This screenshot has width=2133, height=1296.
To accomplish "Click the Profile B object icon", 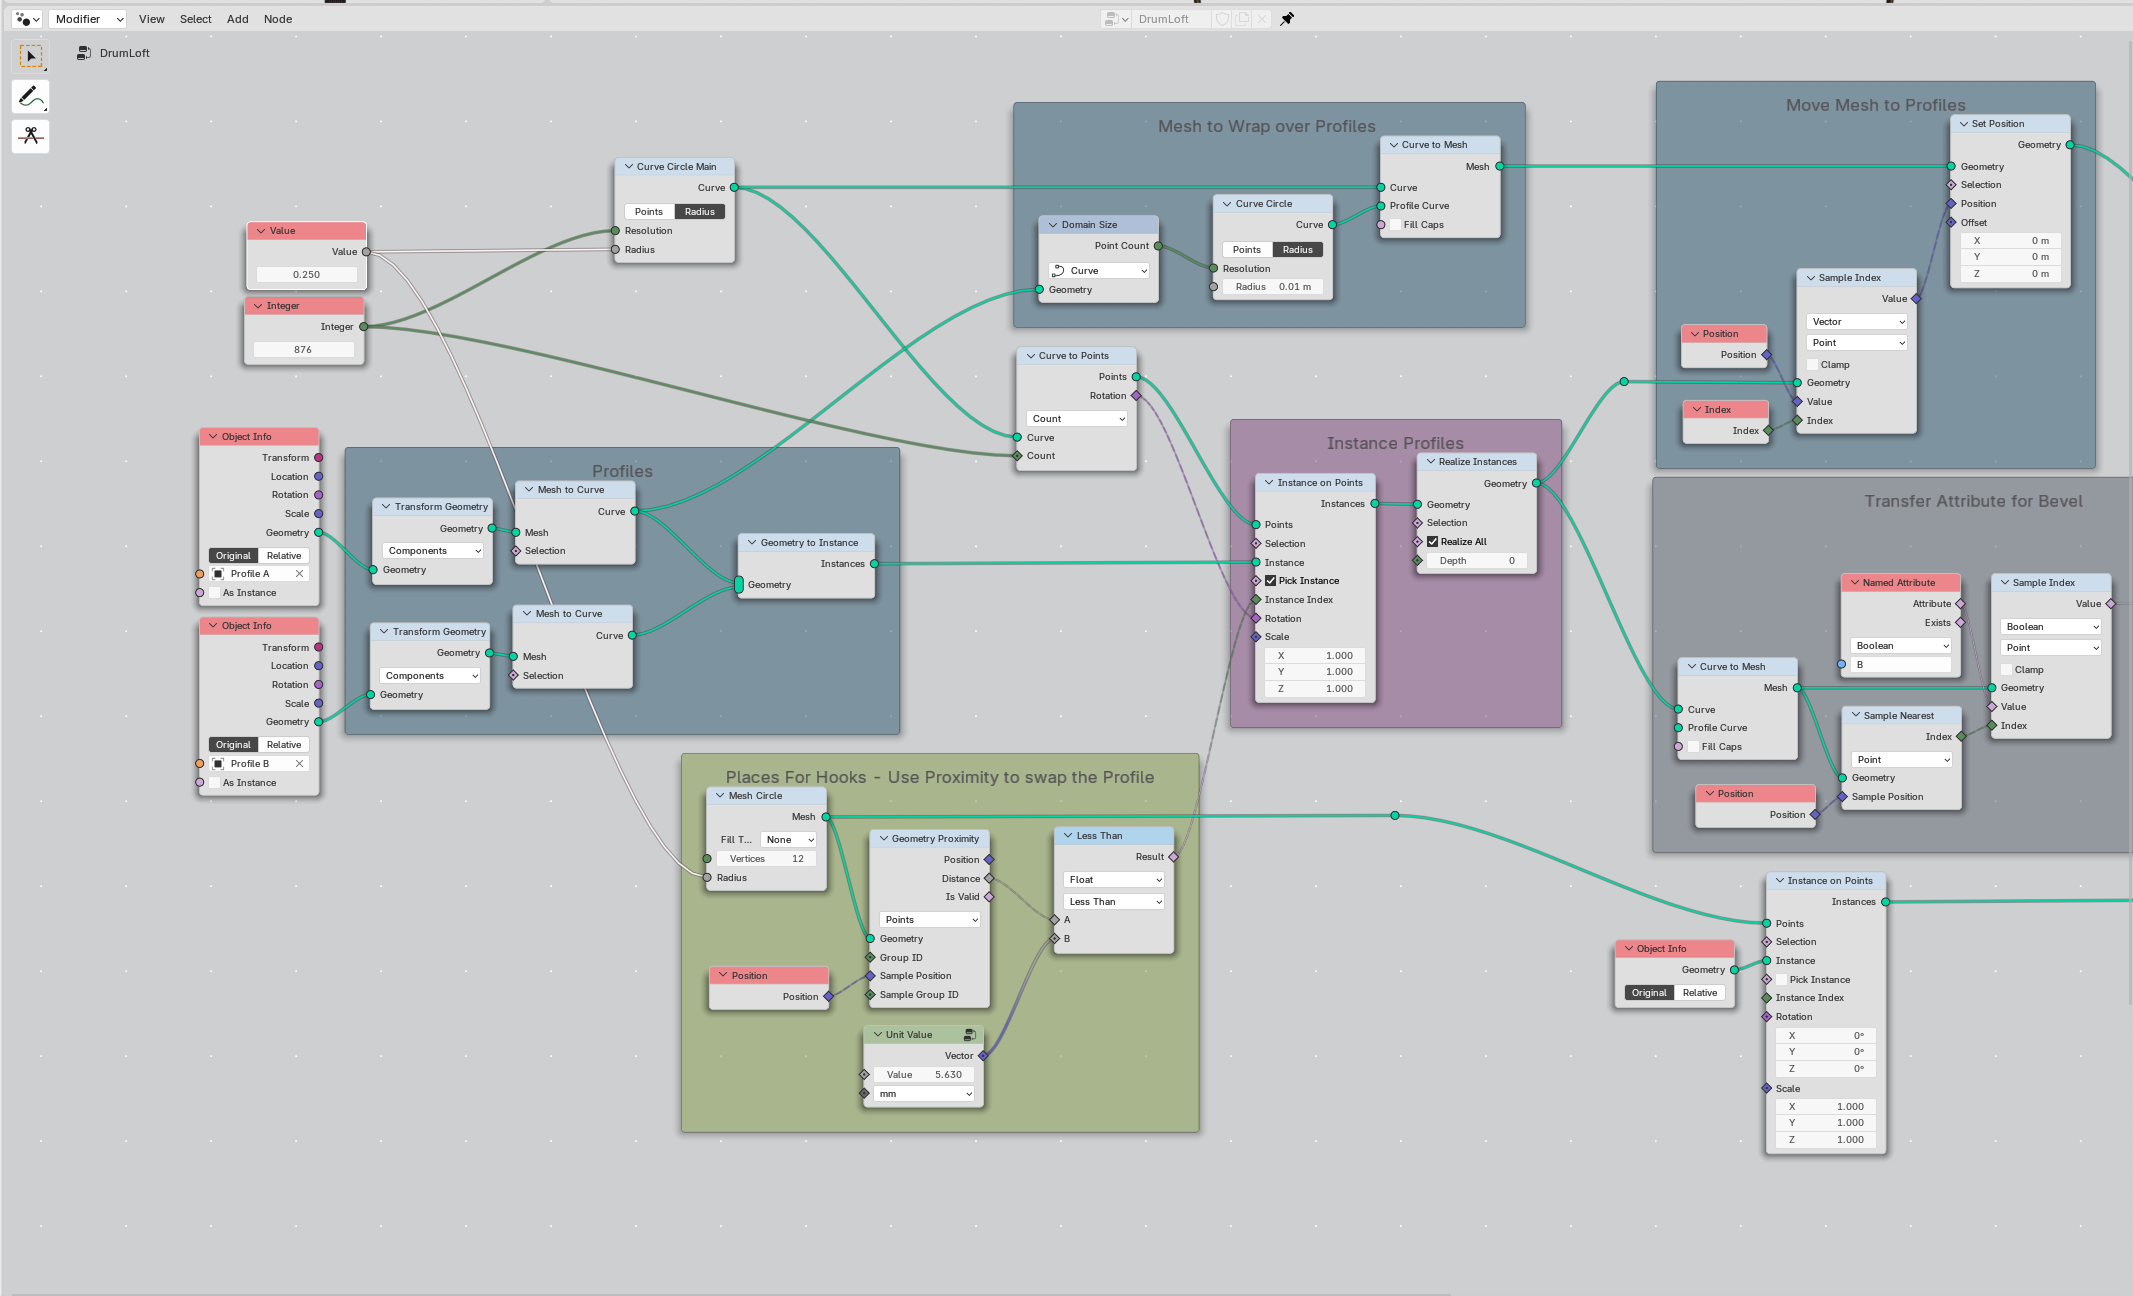I will [x=218, y=764].
